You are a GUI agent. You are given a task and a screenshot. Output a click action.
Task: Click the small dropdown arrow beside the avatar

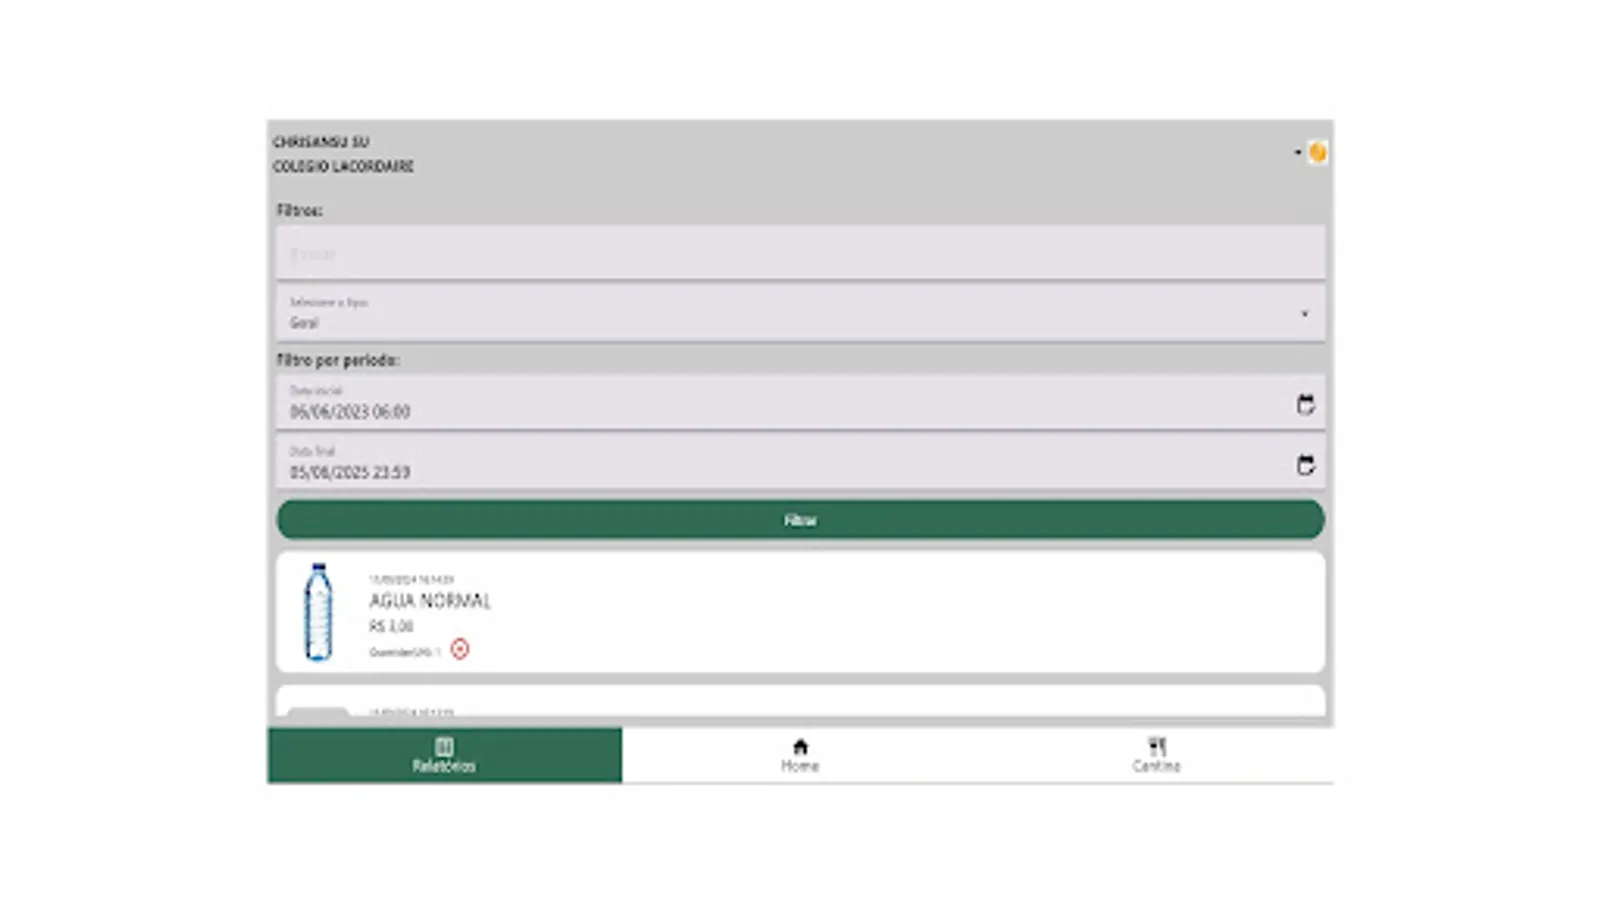[x=1298, y=152]
